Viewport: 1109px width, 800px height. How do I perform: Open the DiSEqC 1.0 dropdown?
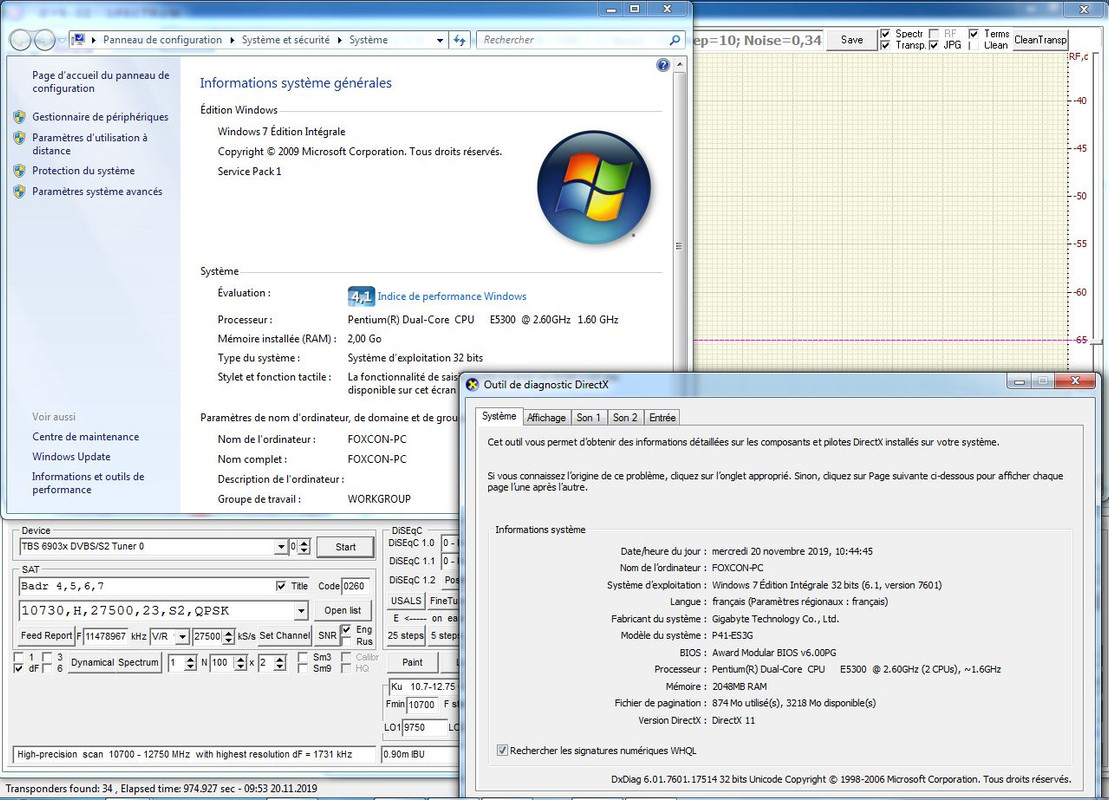point(449,543)
